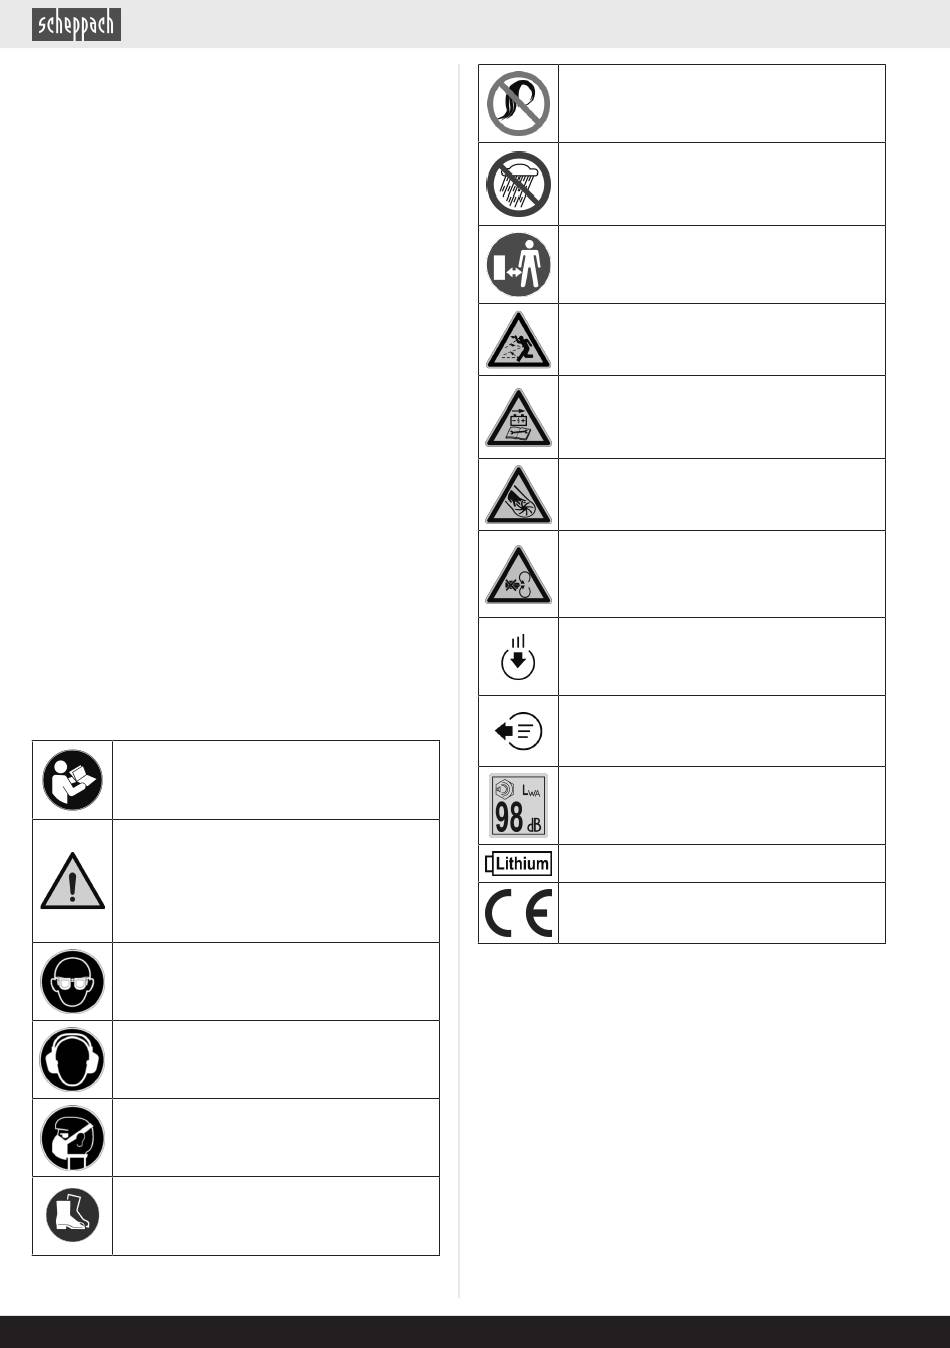Click the flying debris warning triangle
950x1348 pixels.
click(519, 341)
